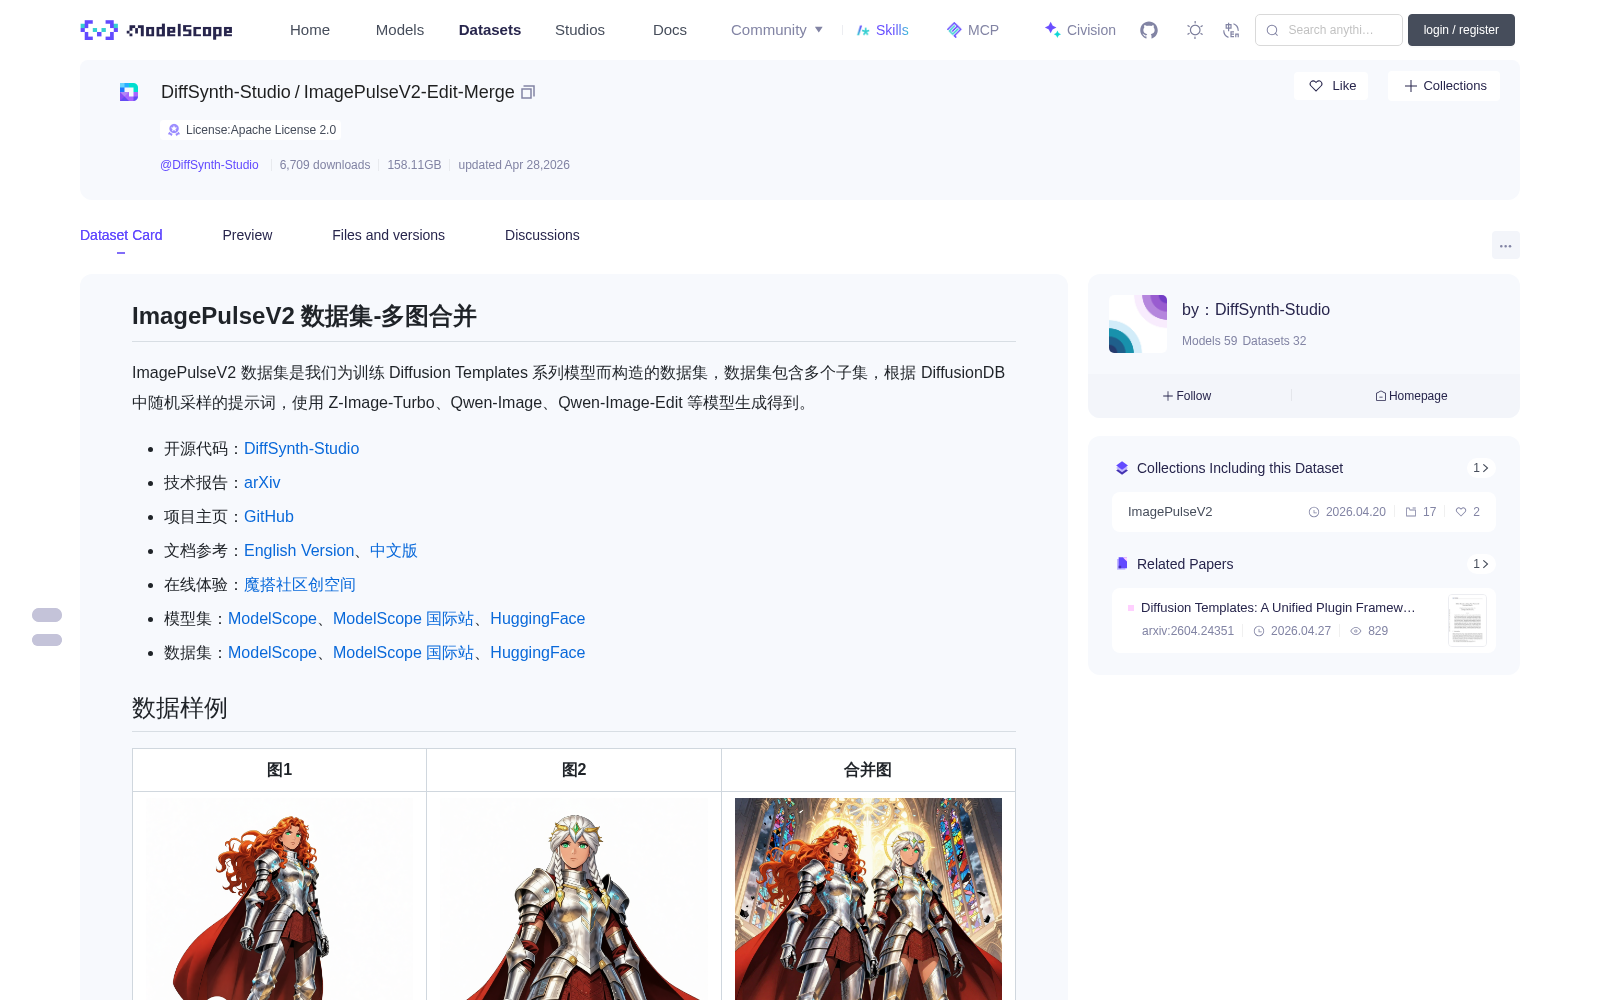Toggle the light/dark theme sun icon

pyautogui.click(x=1195, y=30)
